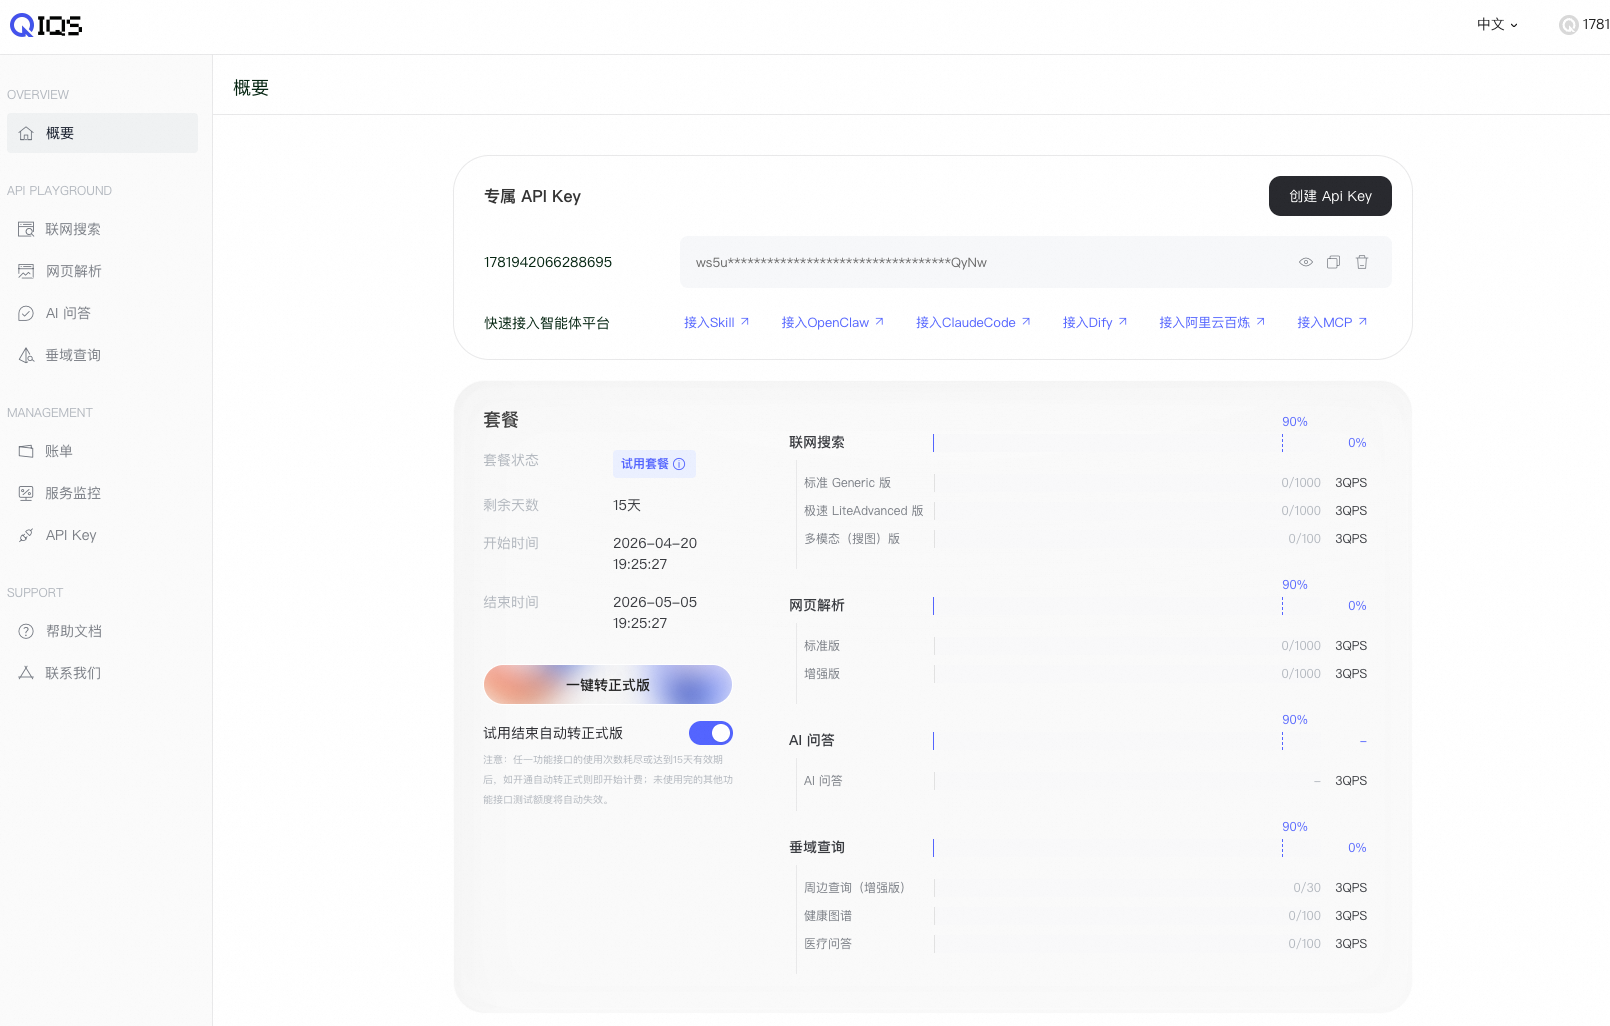
Task: Toggle 试用结束自动转正式版 switch
Action: click(x=711, y=733)
